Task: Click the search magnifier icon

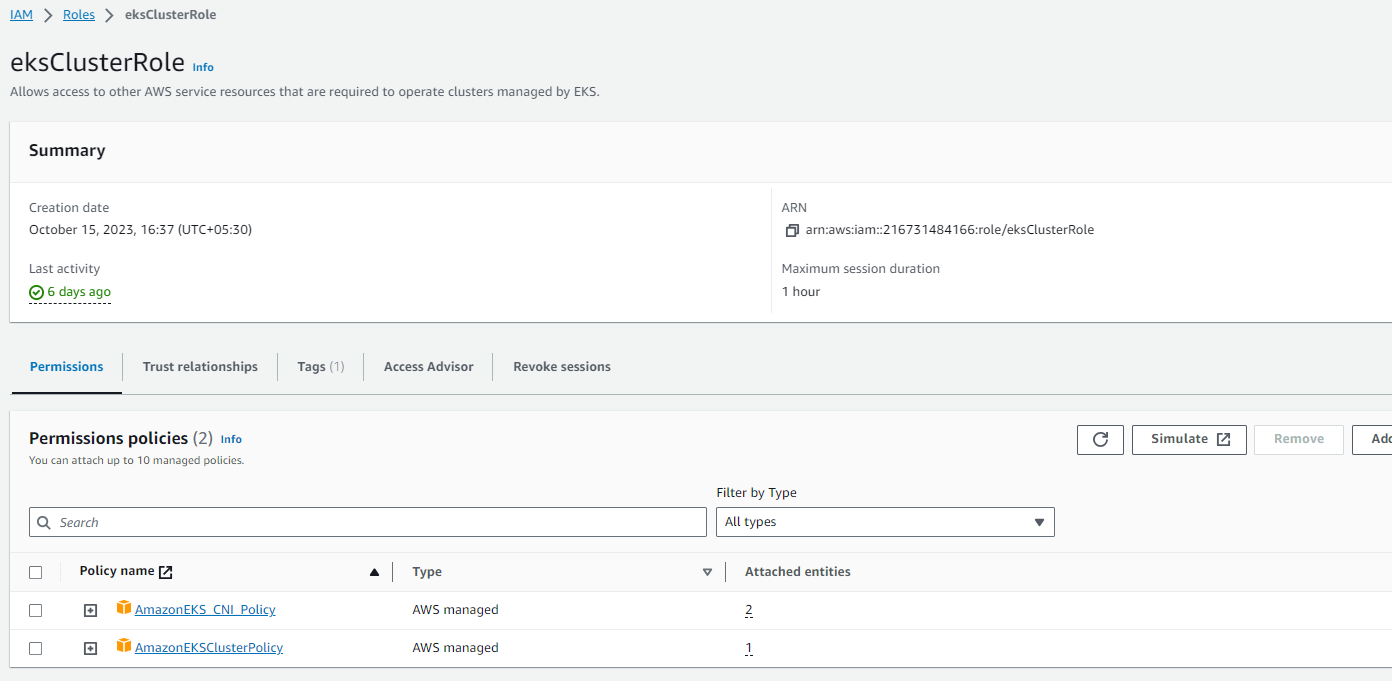Action: (44, 522)
